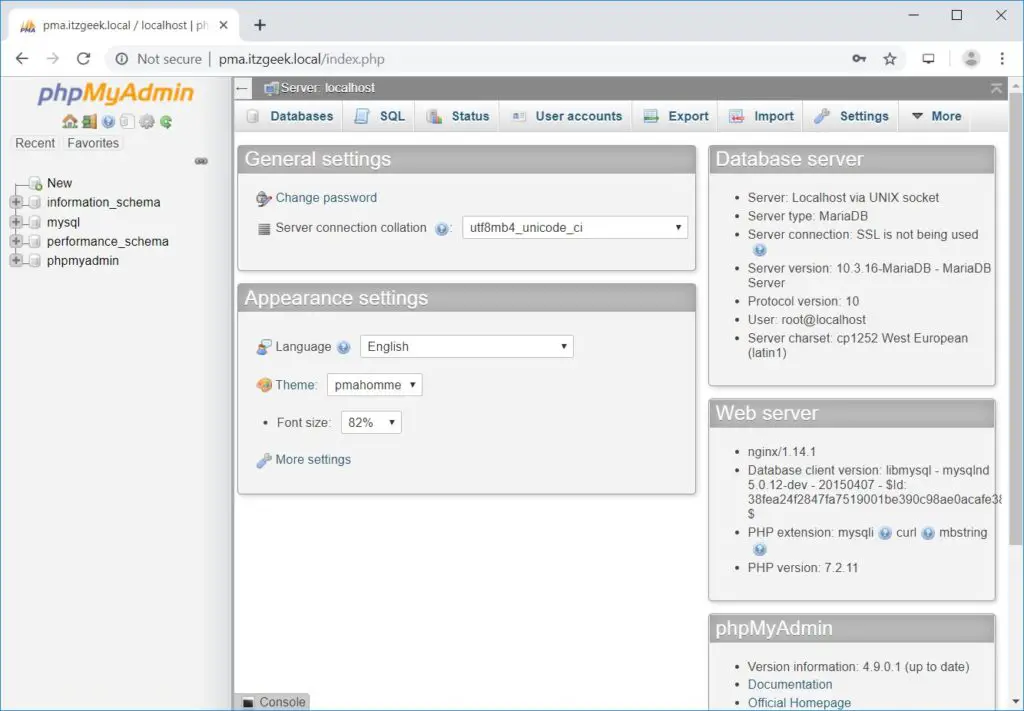This screenshot has width=1024, height=711.
Task: Click the cast media icon in Chrome toolbar
Action: 928,59
